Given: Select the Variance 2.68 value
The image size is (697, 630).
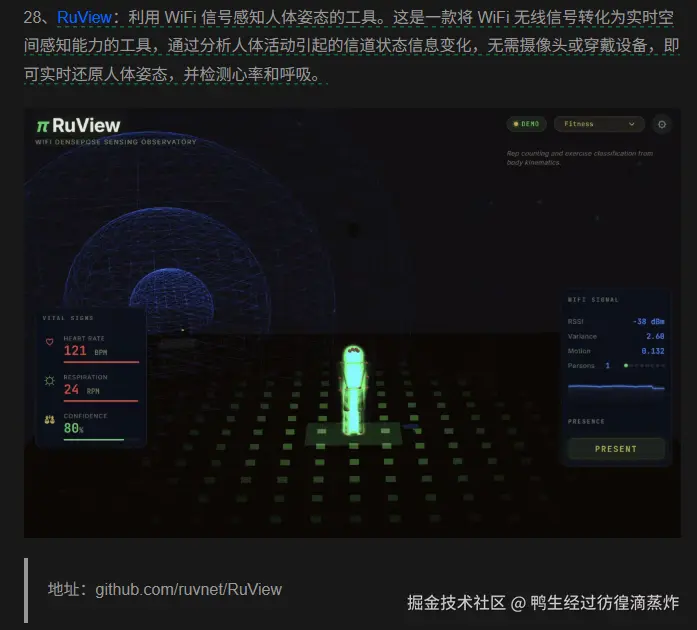Looking at the screenshot, I should click(655, 336).
